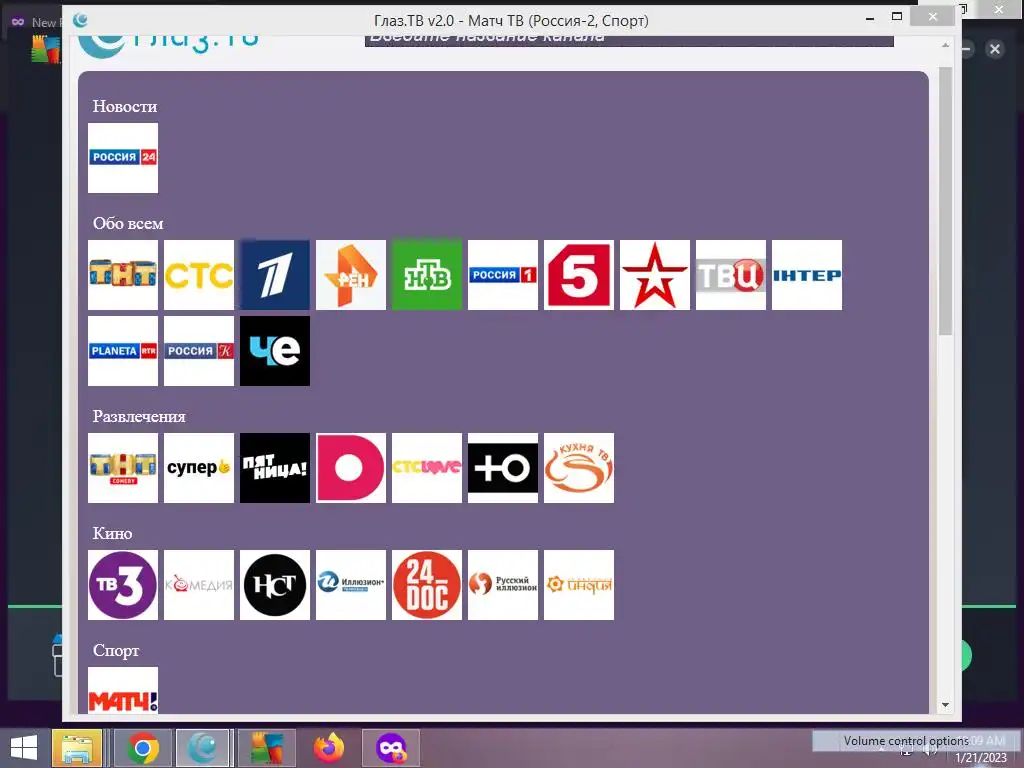Open the ТНТ Comedy entertainment channel
This screenshot has height=768, width=1024.
123,468
